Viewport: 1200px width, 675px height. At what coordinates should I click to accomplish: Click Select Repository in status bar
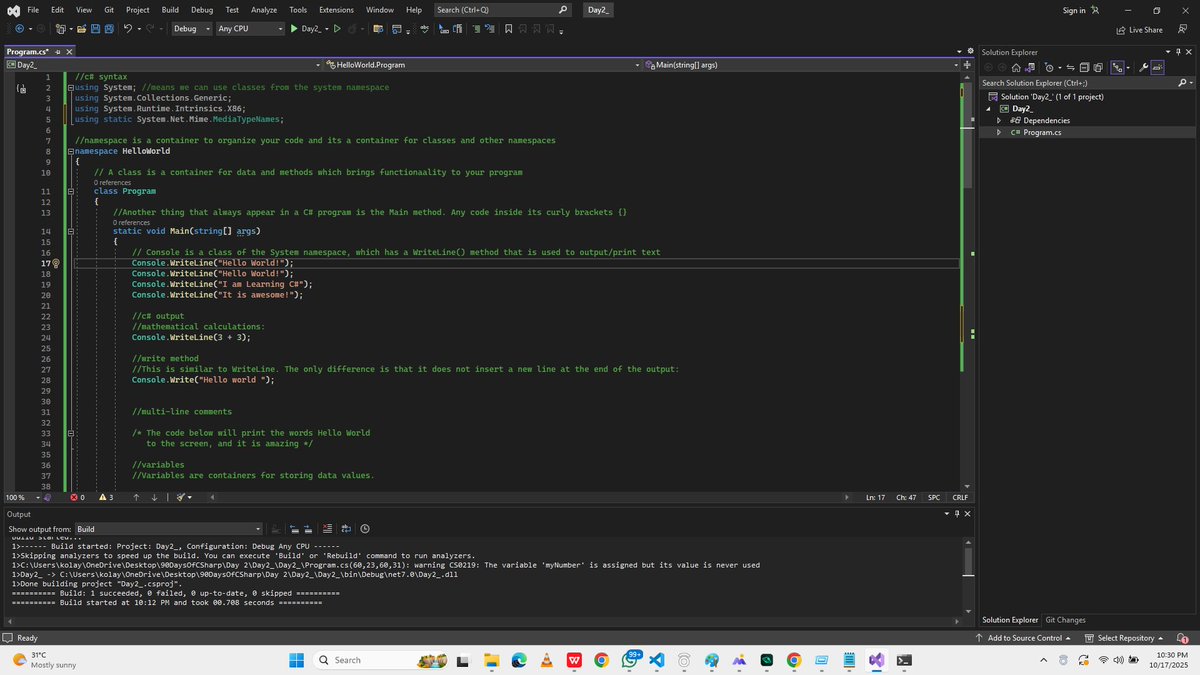click(x=1124, y=638)
